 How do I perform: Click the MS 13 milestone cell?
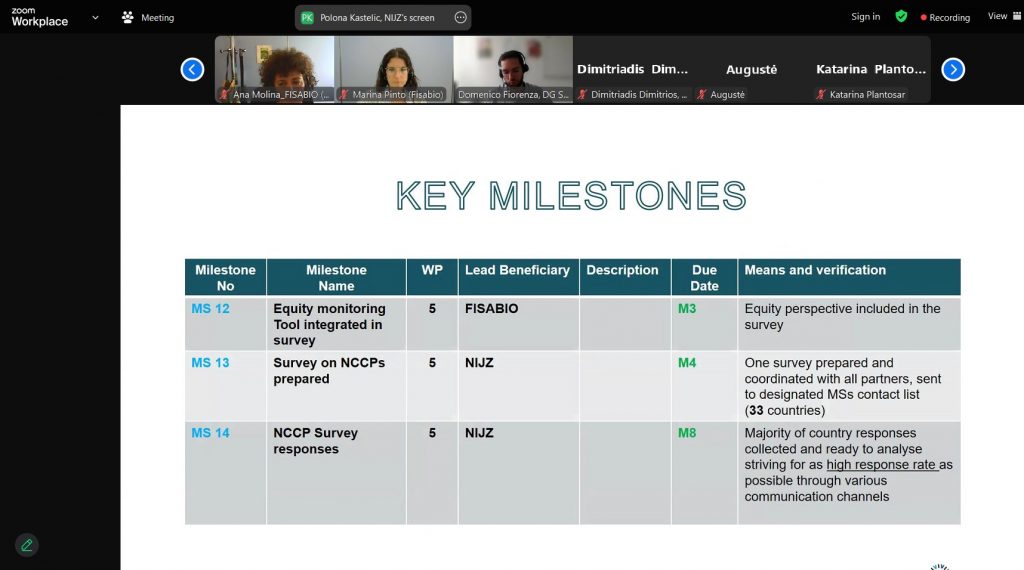[211, 363]
